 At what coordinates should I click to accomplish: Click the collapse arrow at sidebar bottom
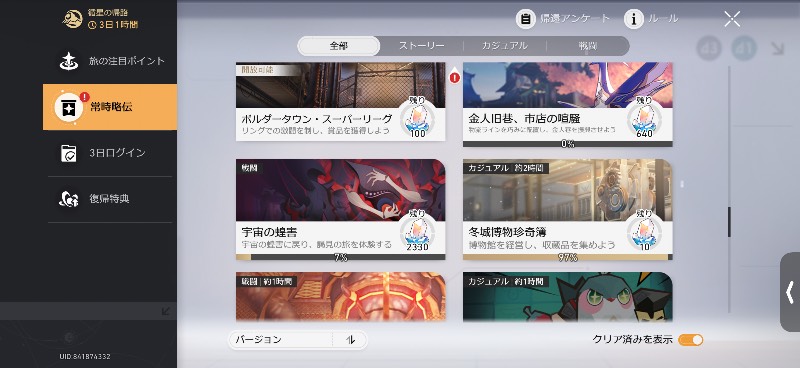pos(165,311)
